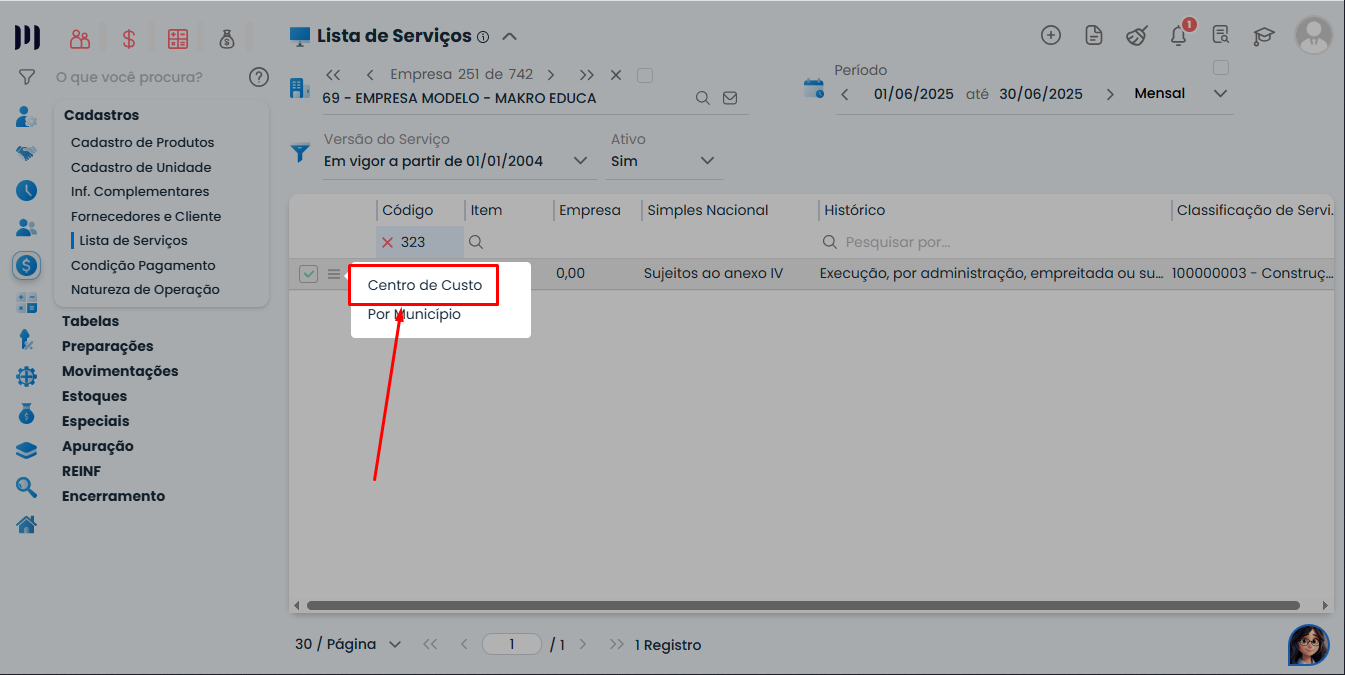Screen dimensions: 1345x675
Task: Open Condição Pagamento menu item
Action: 143,265
